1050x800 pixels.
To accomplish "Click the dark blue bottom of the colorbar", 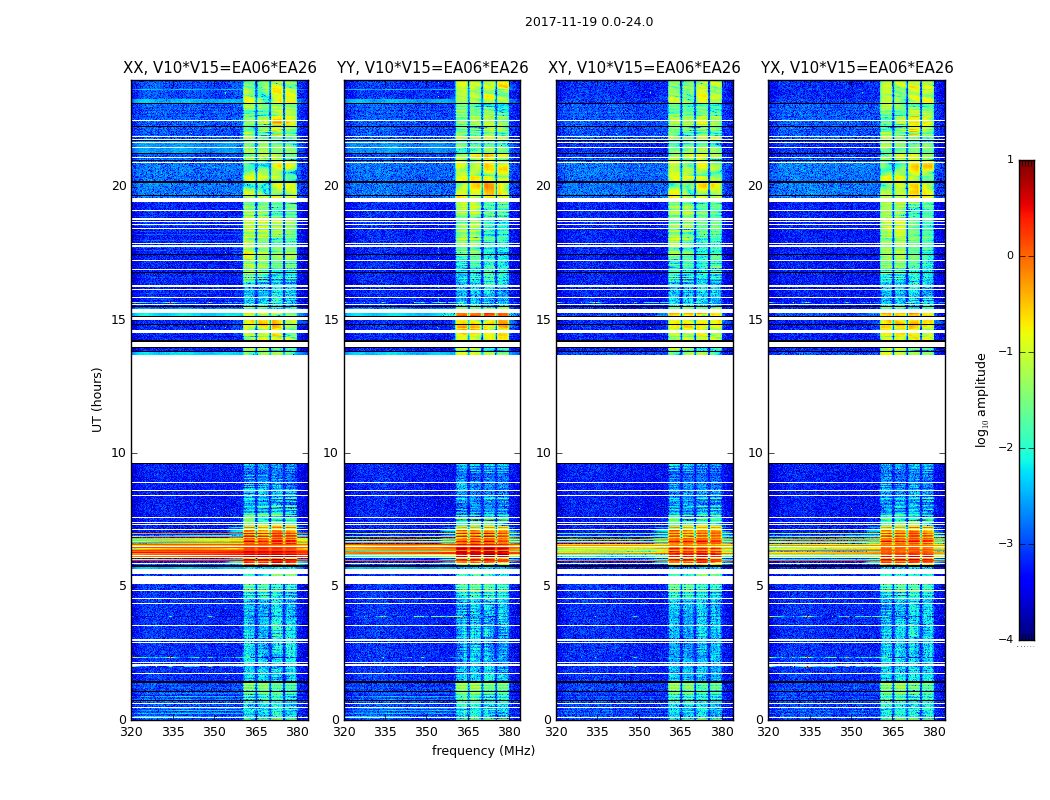I will click(x=1026, y=632).
